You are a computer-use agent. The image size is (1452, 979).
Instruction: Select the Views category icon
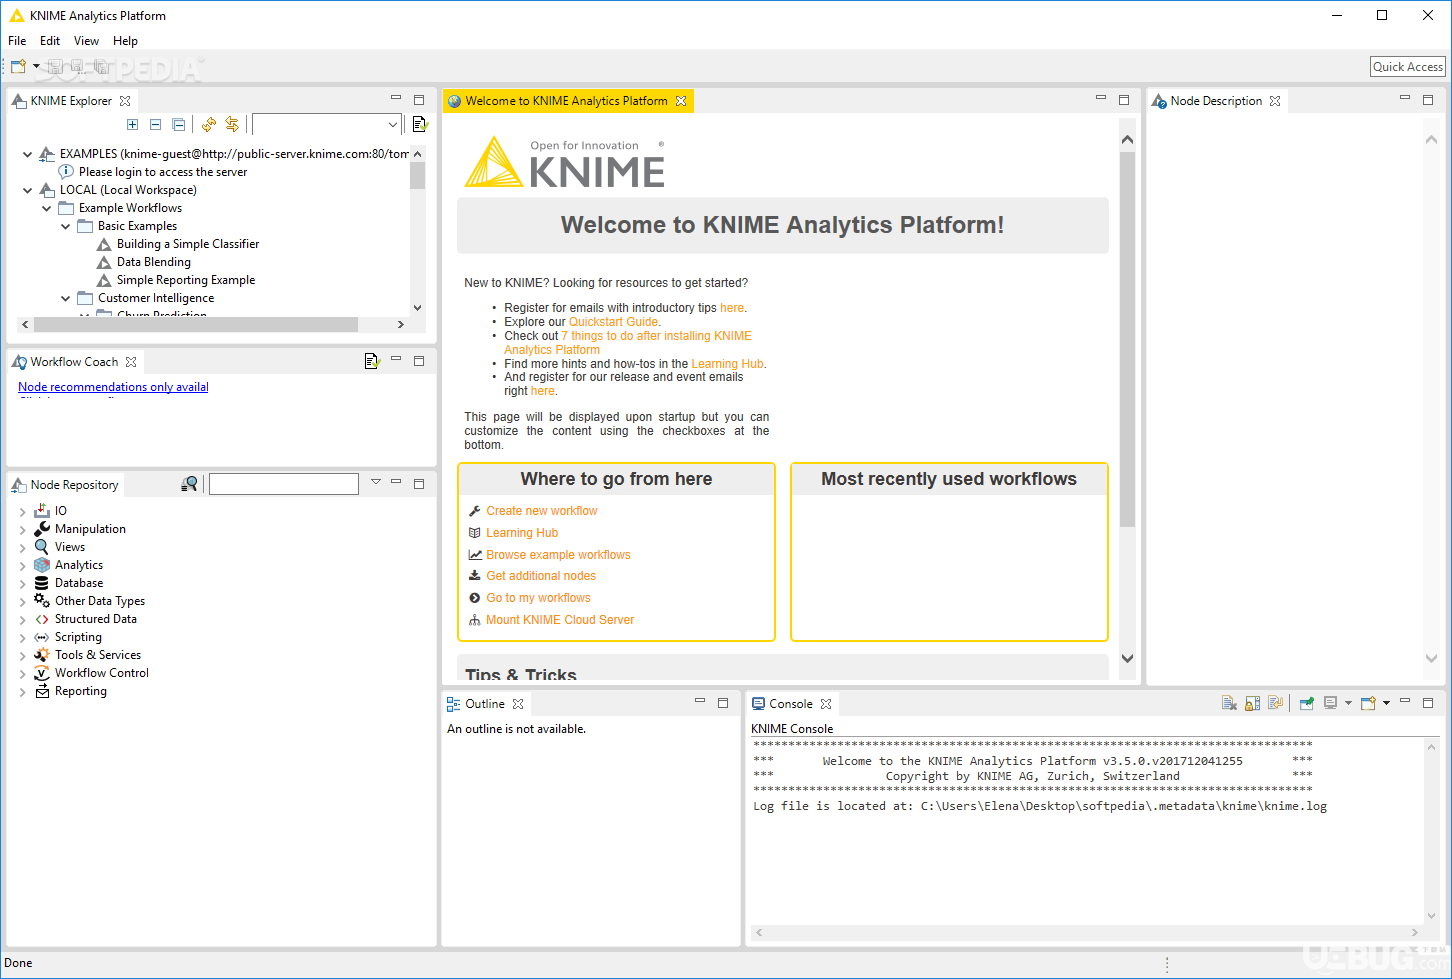(x=42, y=547)
